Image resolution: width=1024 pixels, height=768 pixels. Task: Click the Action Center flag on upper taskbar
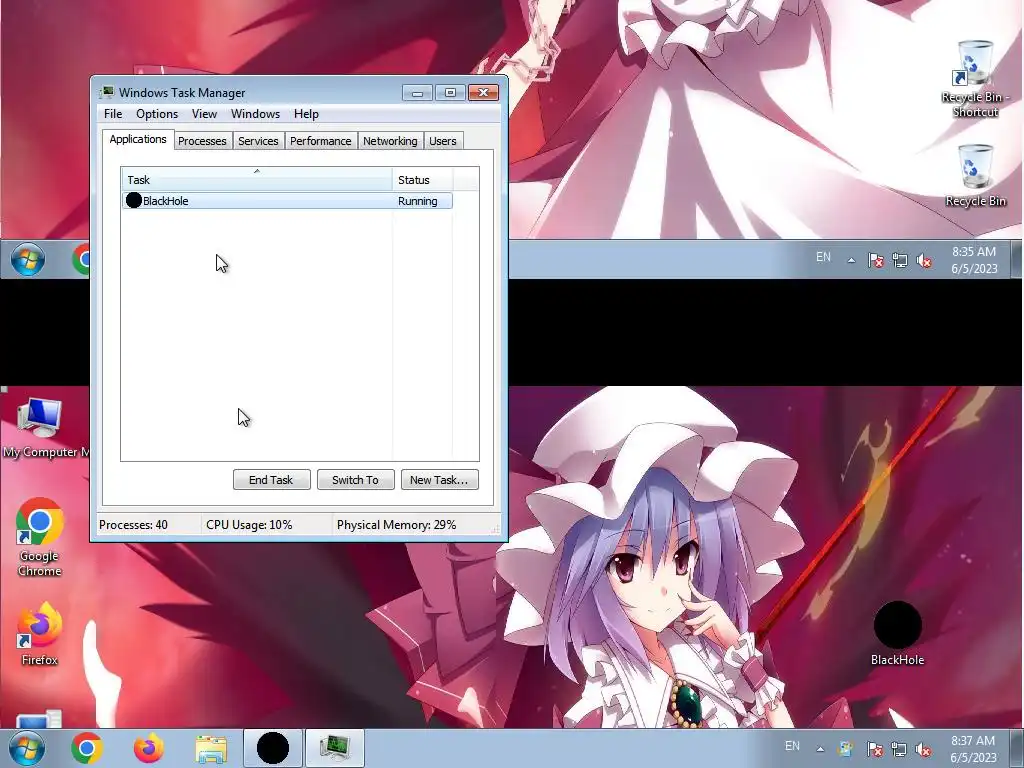pyautogui.click(x=876, y=261)
